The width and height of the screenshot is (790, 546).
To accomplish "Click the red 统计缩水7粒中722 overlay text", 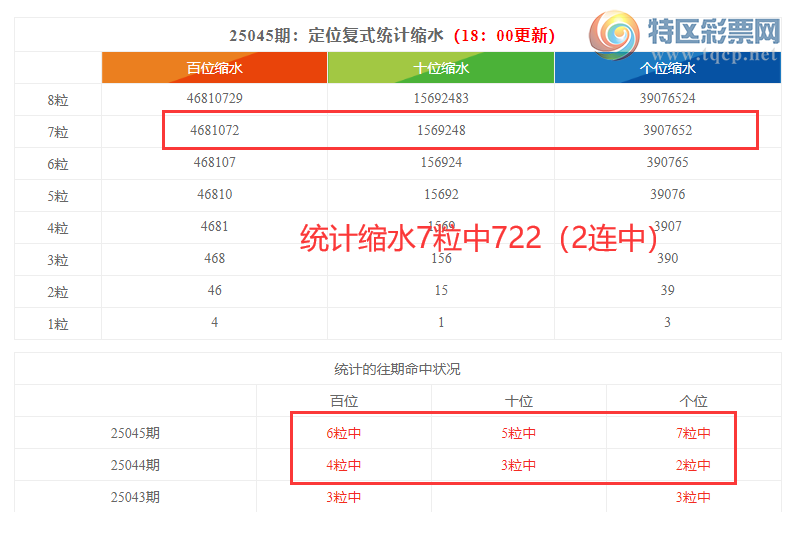I will coord(478,239).
